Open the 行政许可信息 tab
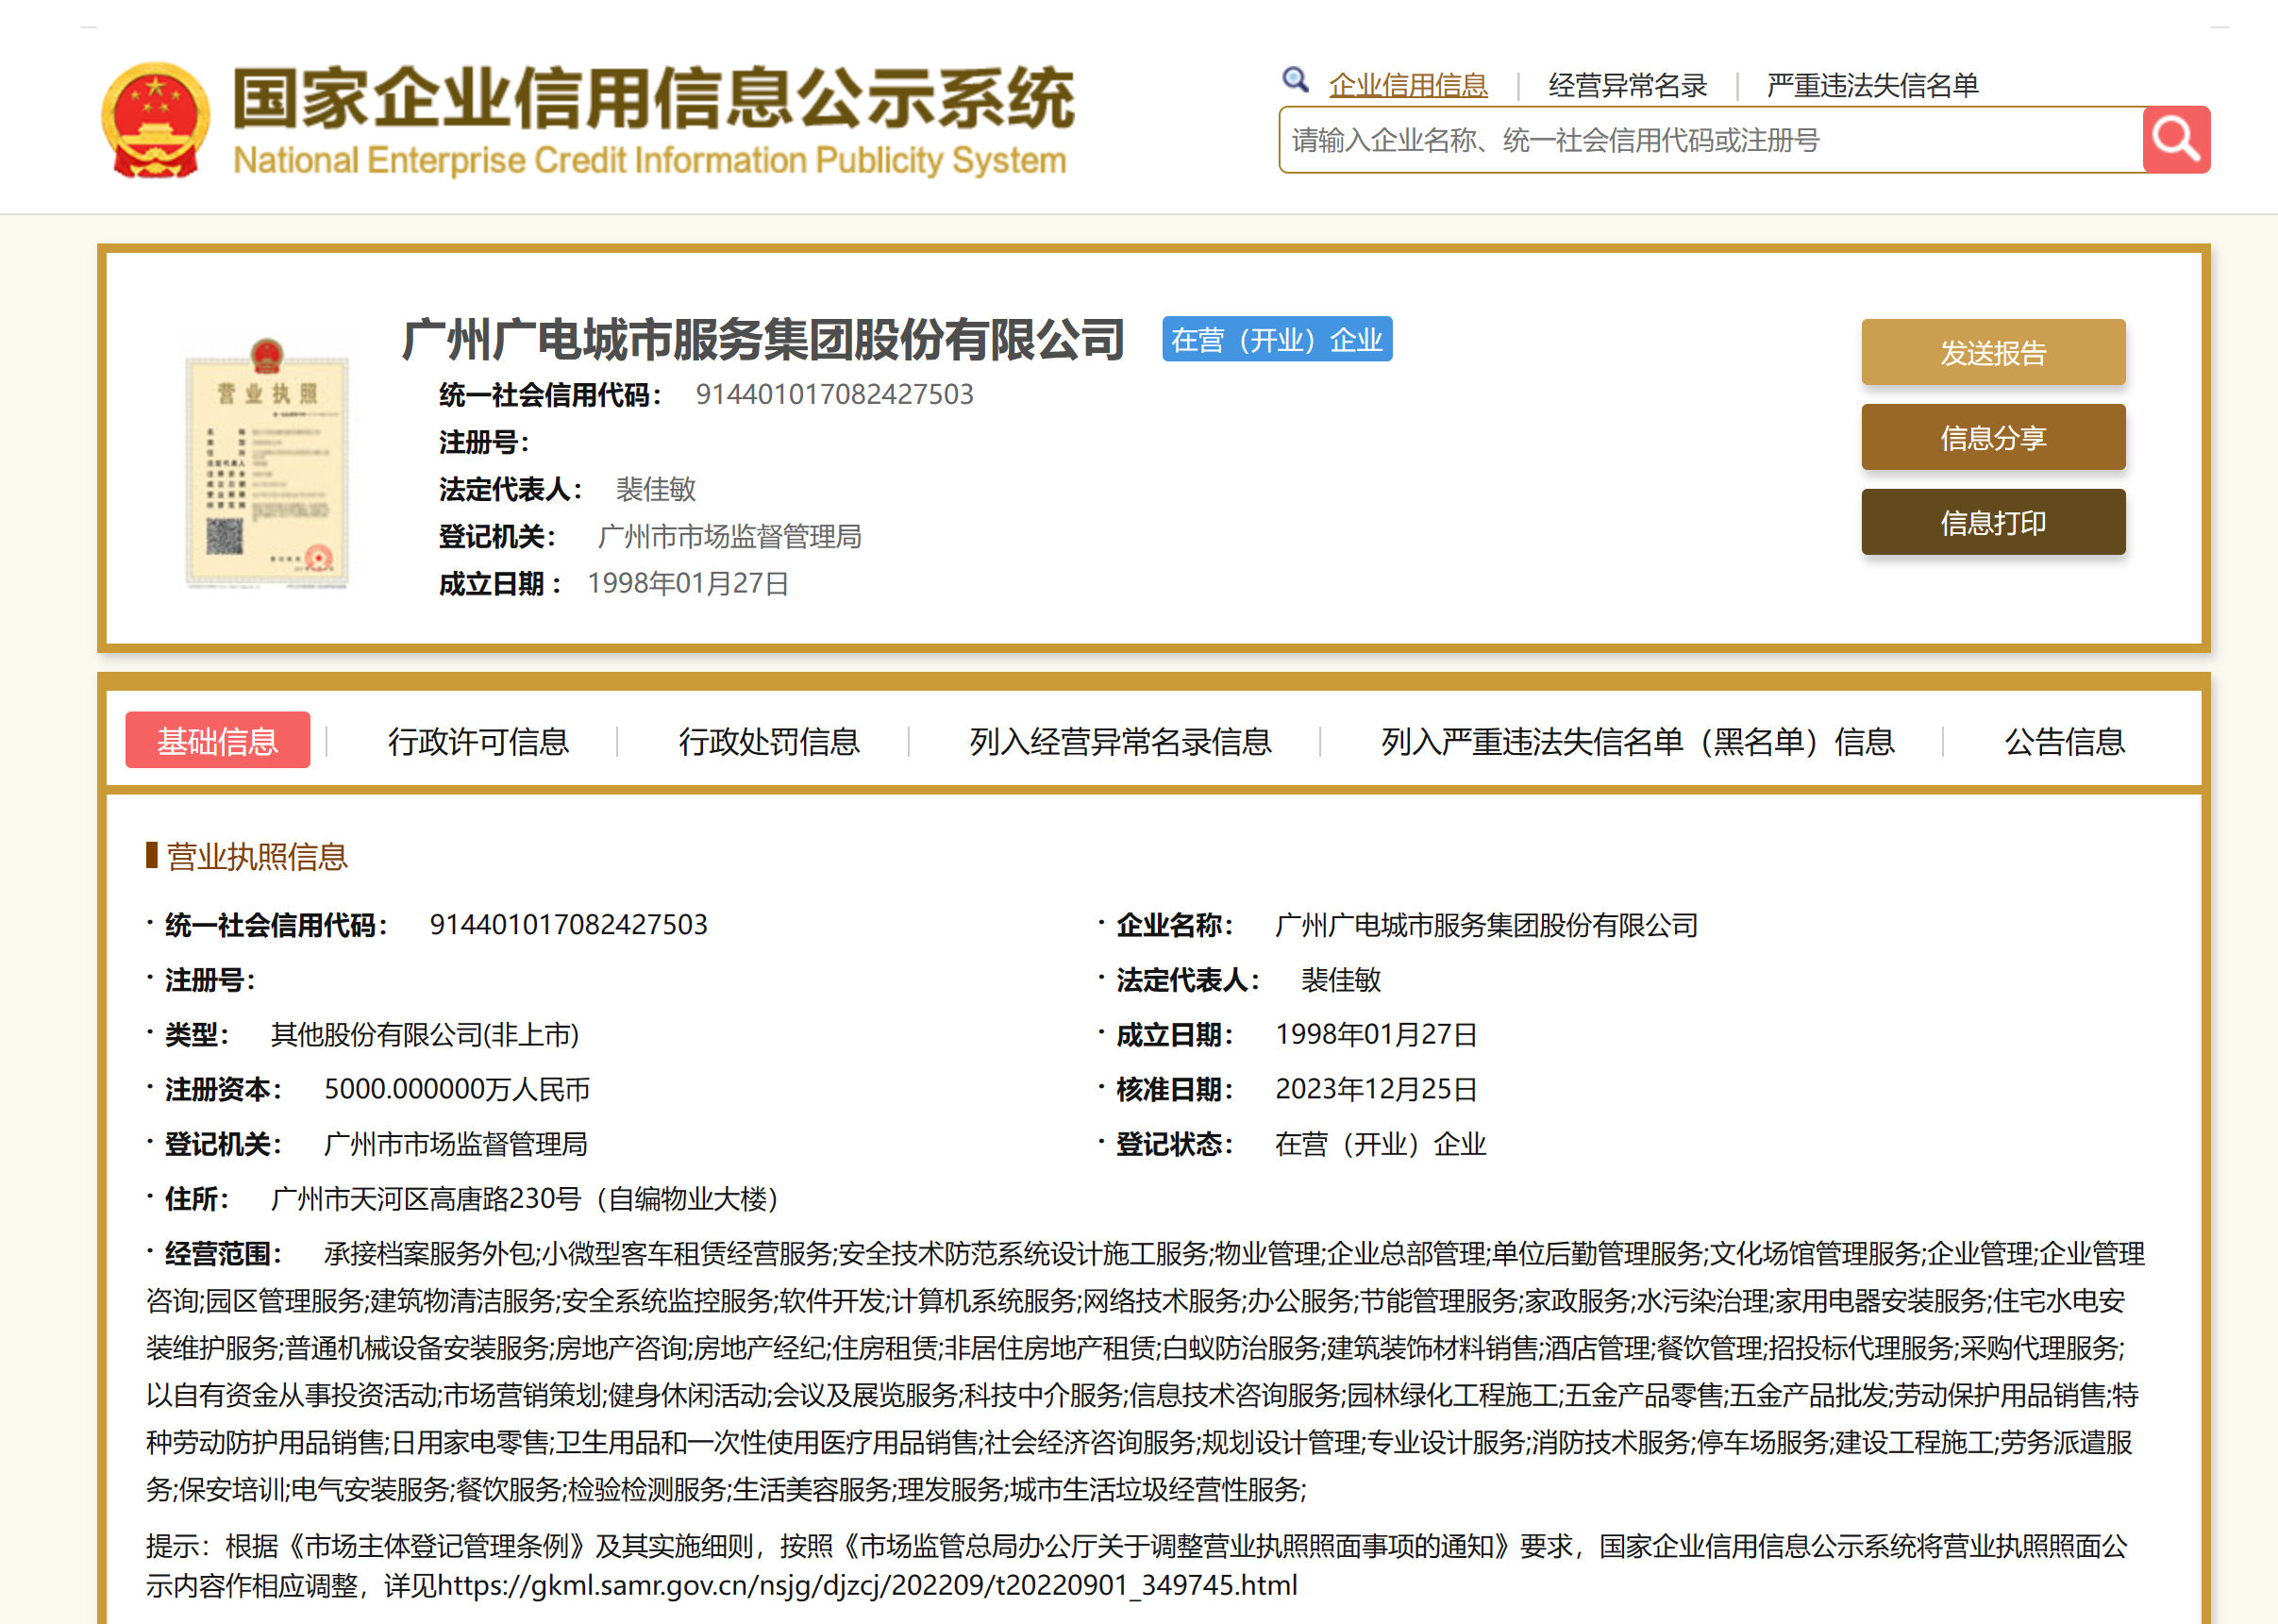This screenshot has height=1624, width=2278. [478, 741]
